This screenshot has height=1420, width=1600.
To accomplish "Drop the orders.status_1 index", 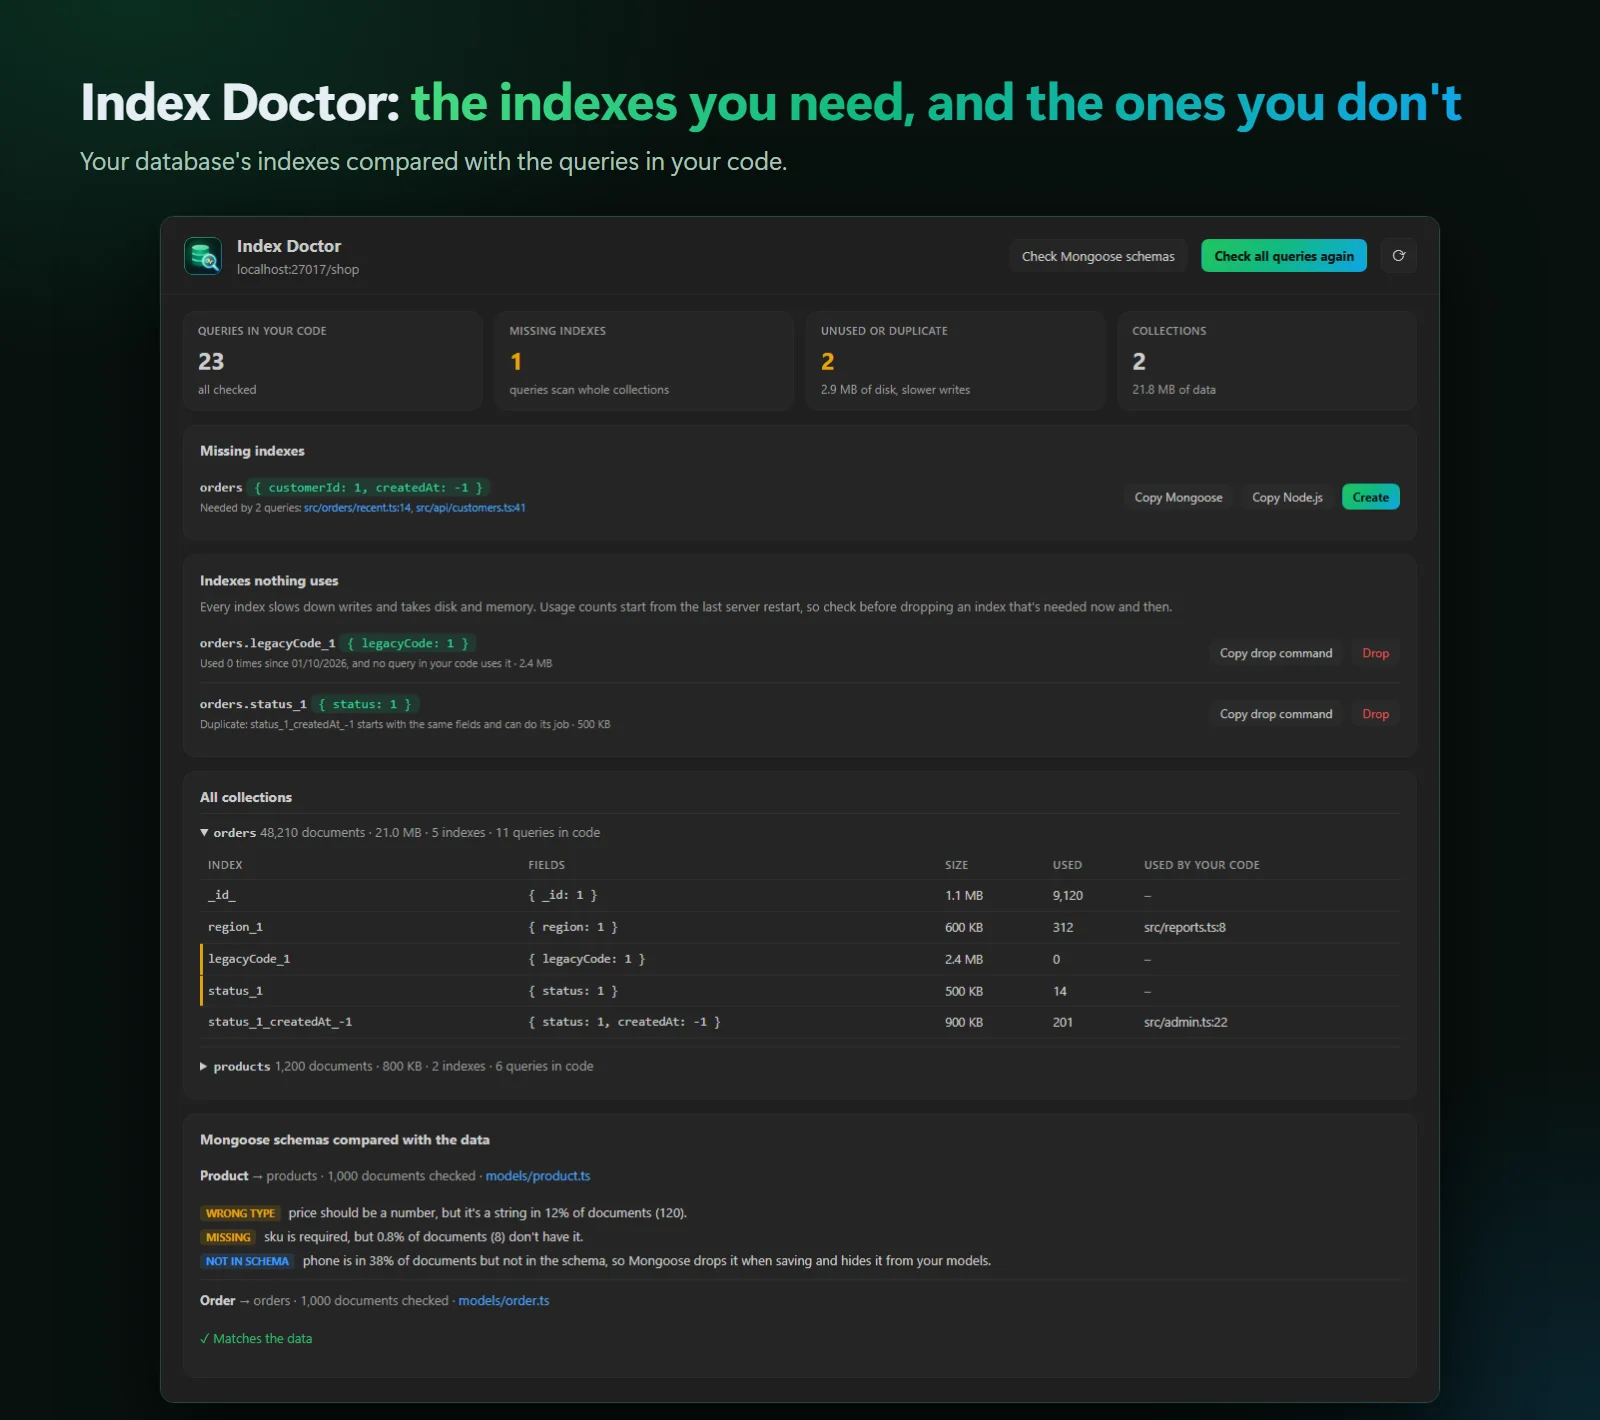I will (1375, 714).
